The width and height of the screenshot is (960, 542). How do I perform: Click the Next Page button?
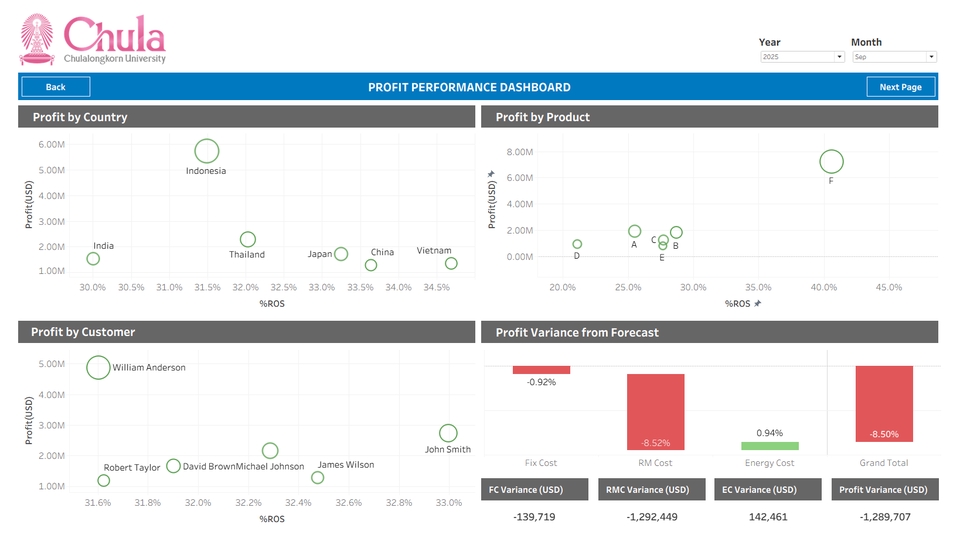click(x=900, y=87)
